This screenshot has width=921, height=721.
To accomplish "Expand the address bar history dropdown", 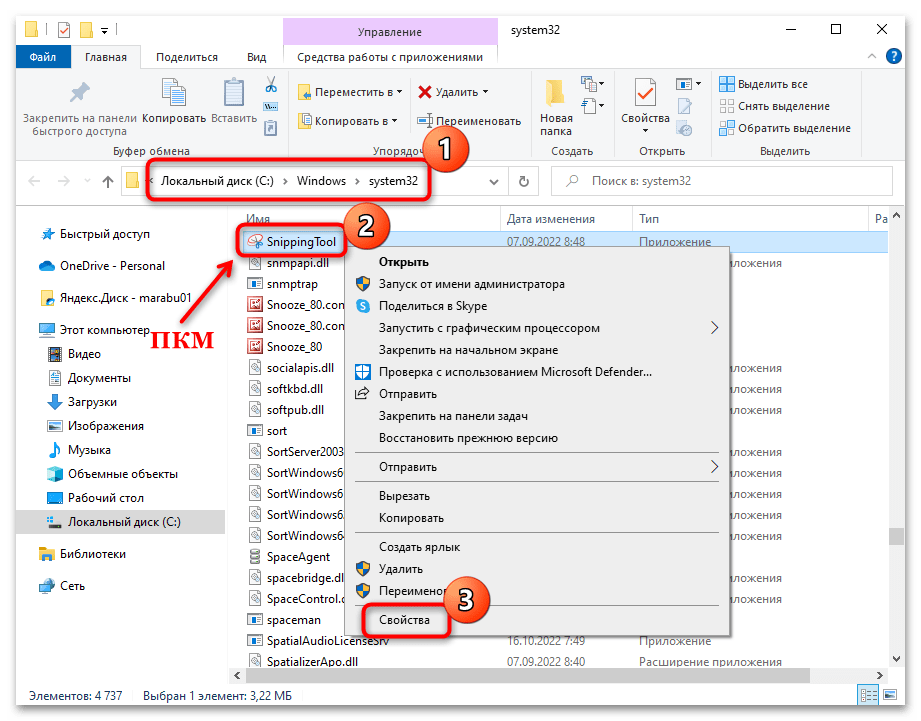I will pos(493,181).
